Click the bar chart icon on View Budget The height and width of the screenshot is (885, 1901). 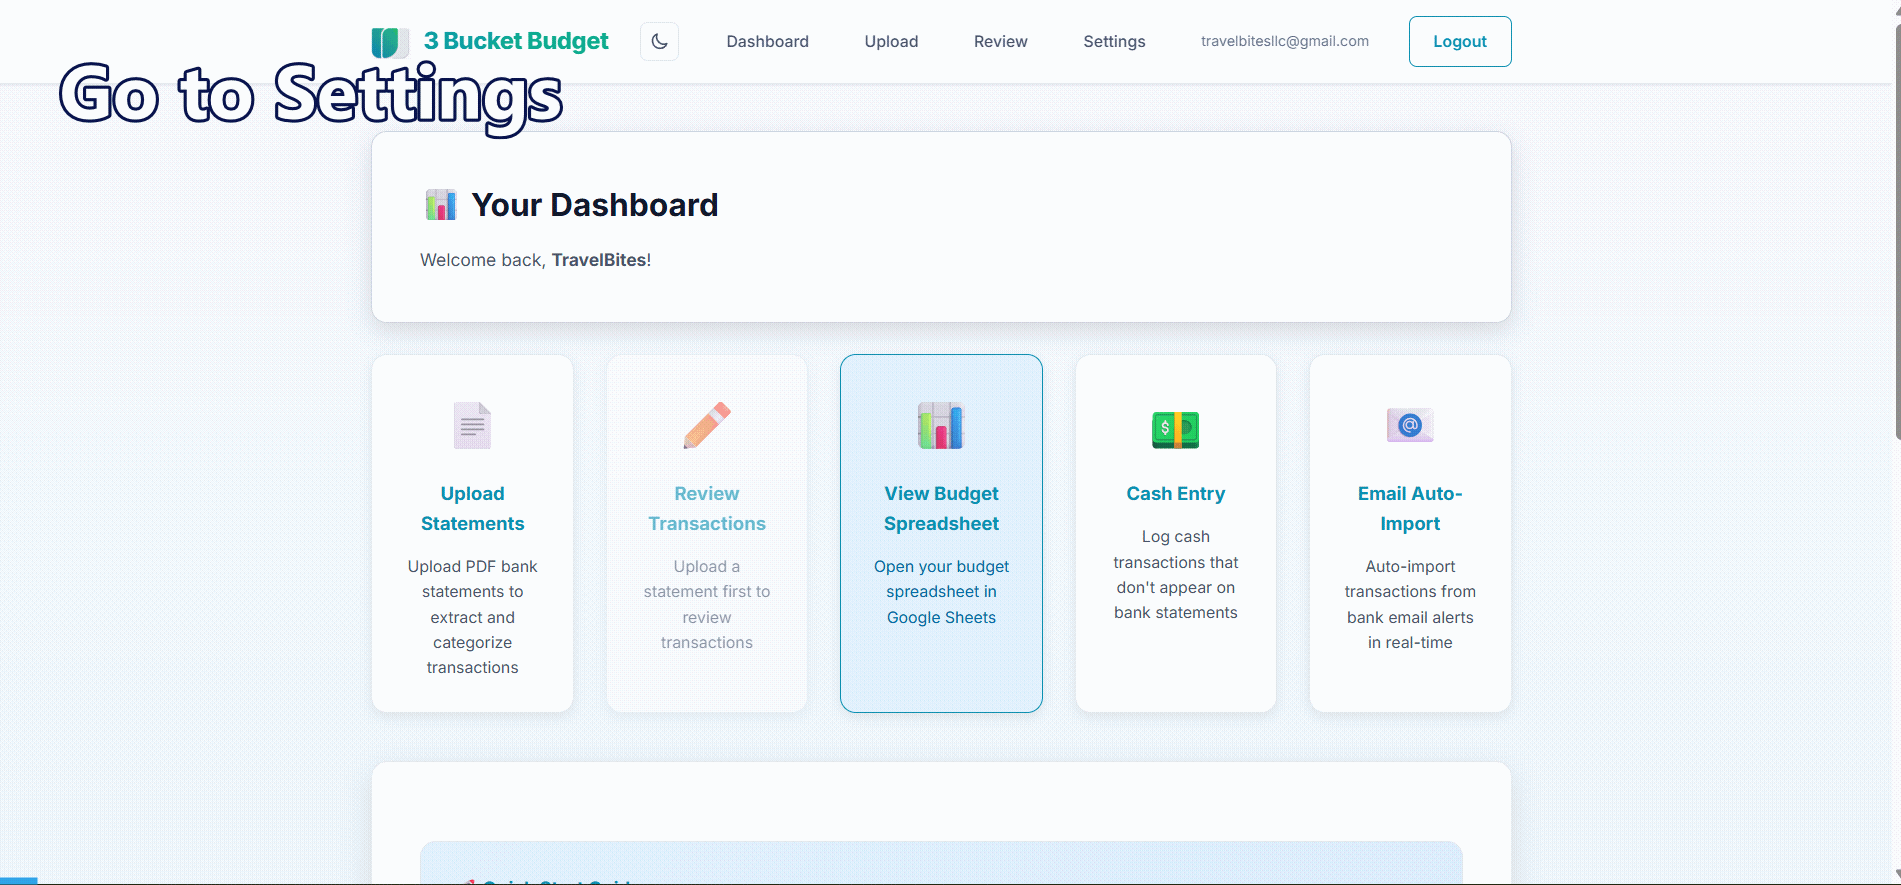tap(941, 426)
